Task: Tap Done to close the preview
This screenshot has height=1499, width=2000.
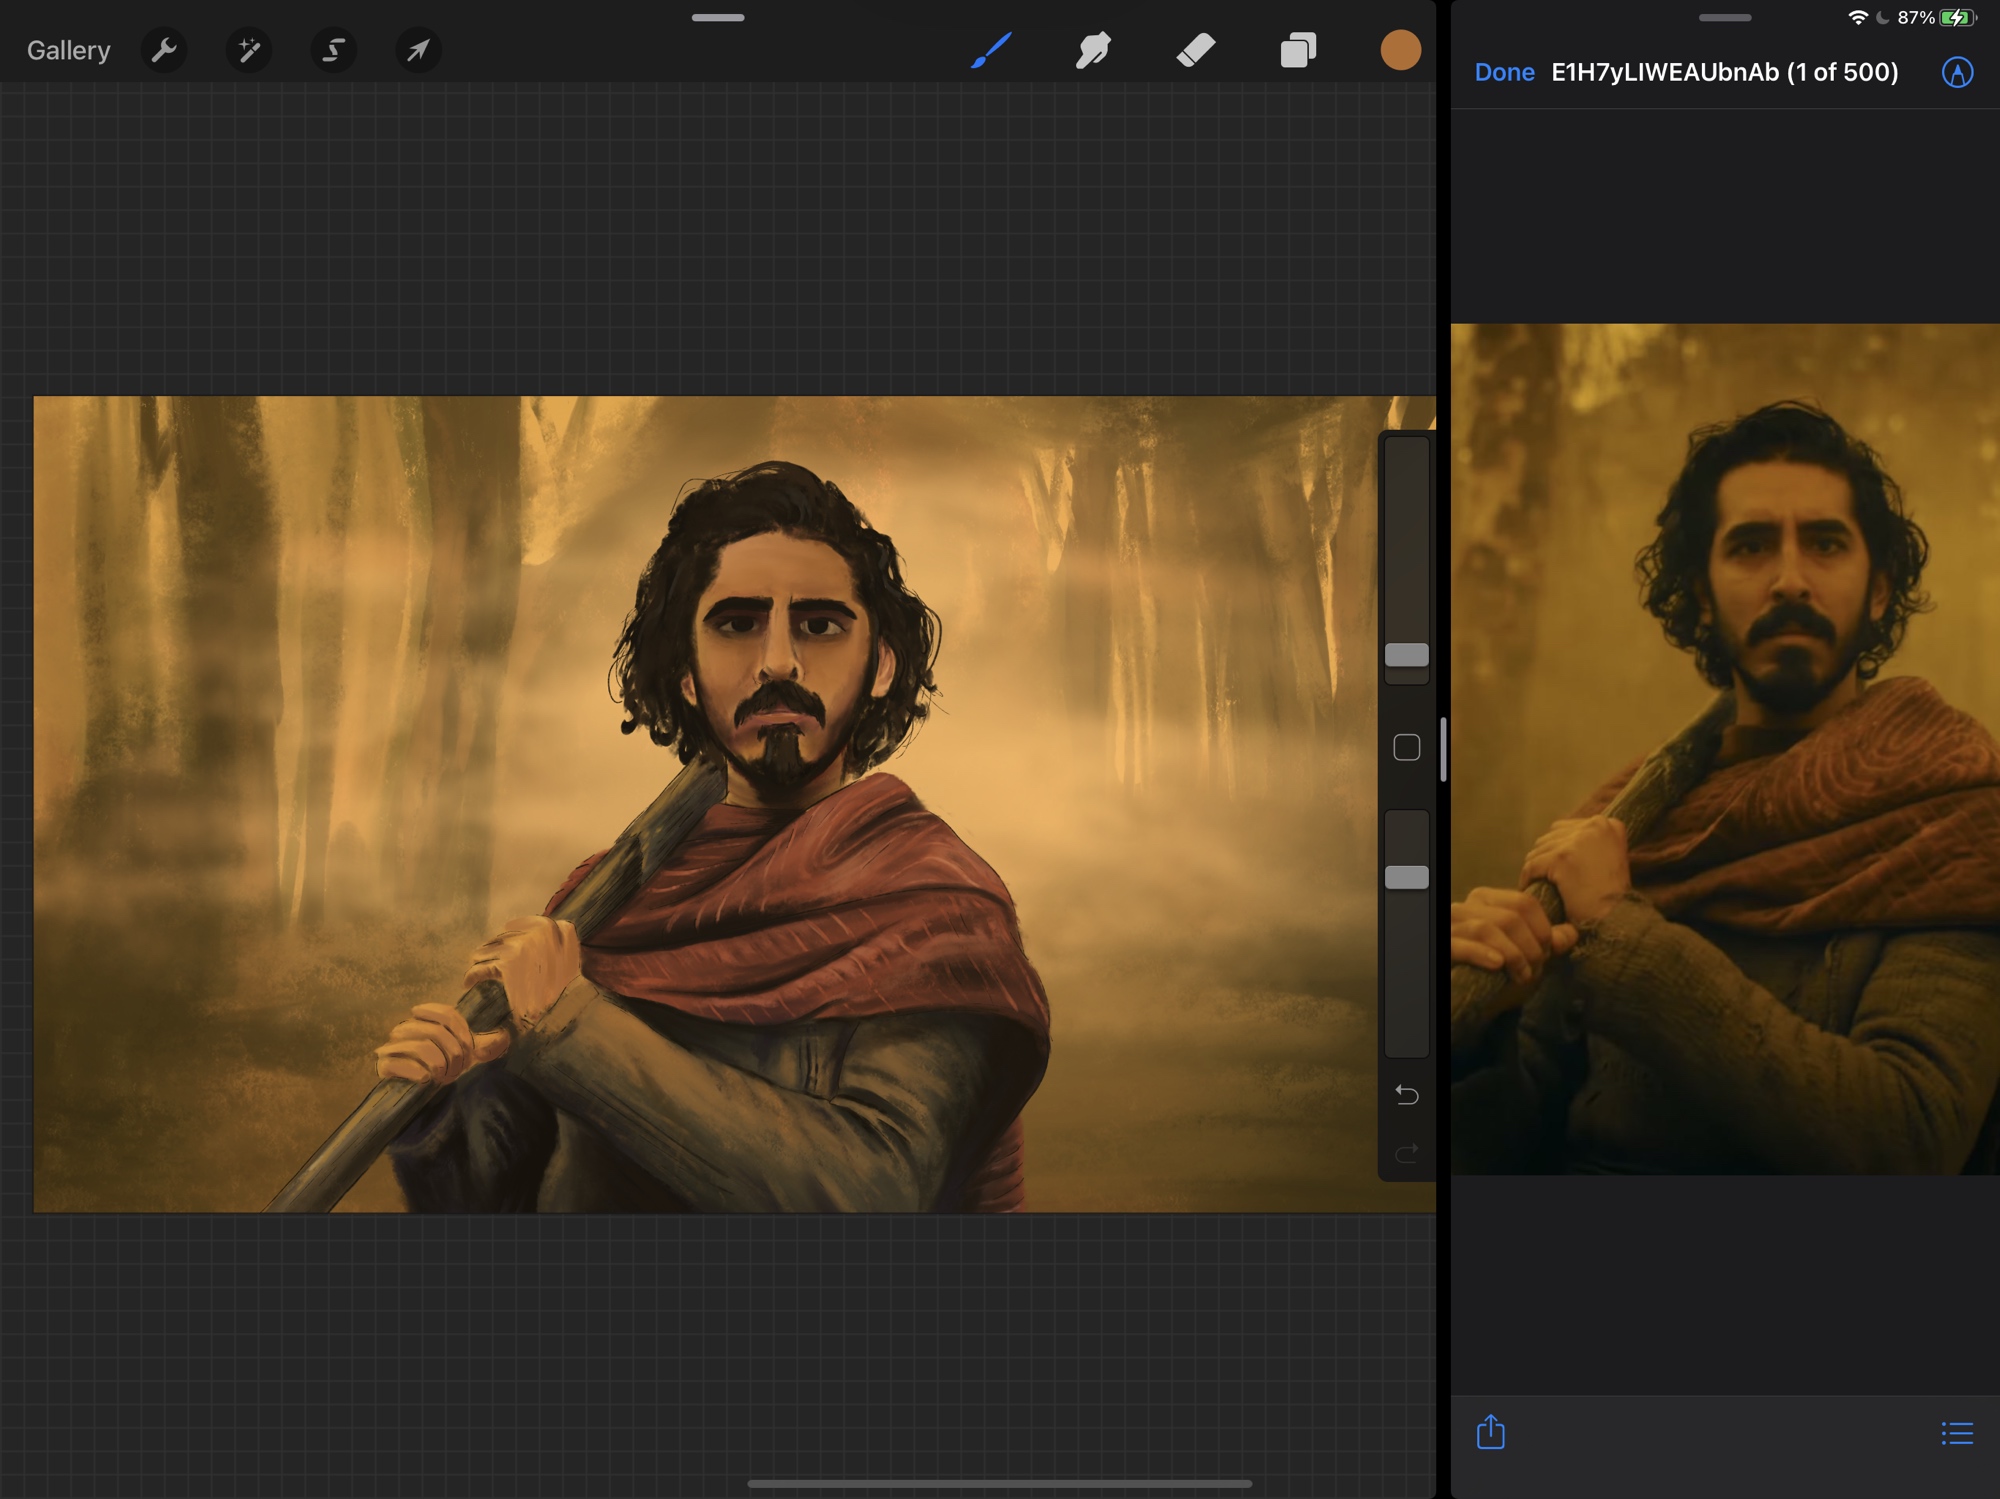Action: tap(1504, 72)
